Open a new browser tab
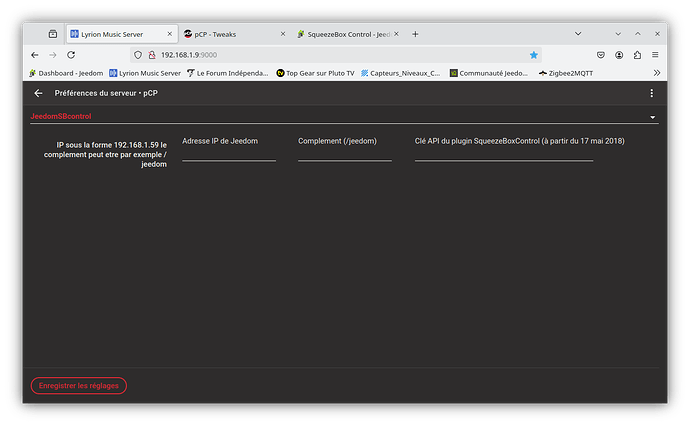Viewport: 690px width, 426px height. 415,34
